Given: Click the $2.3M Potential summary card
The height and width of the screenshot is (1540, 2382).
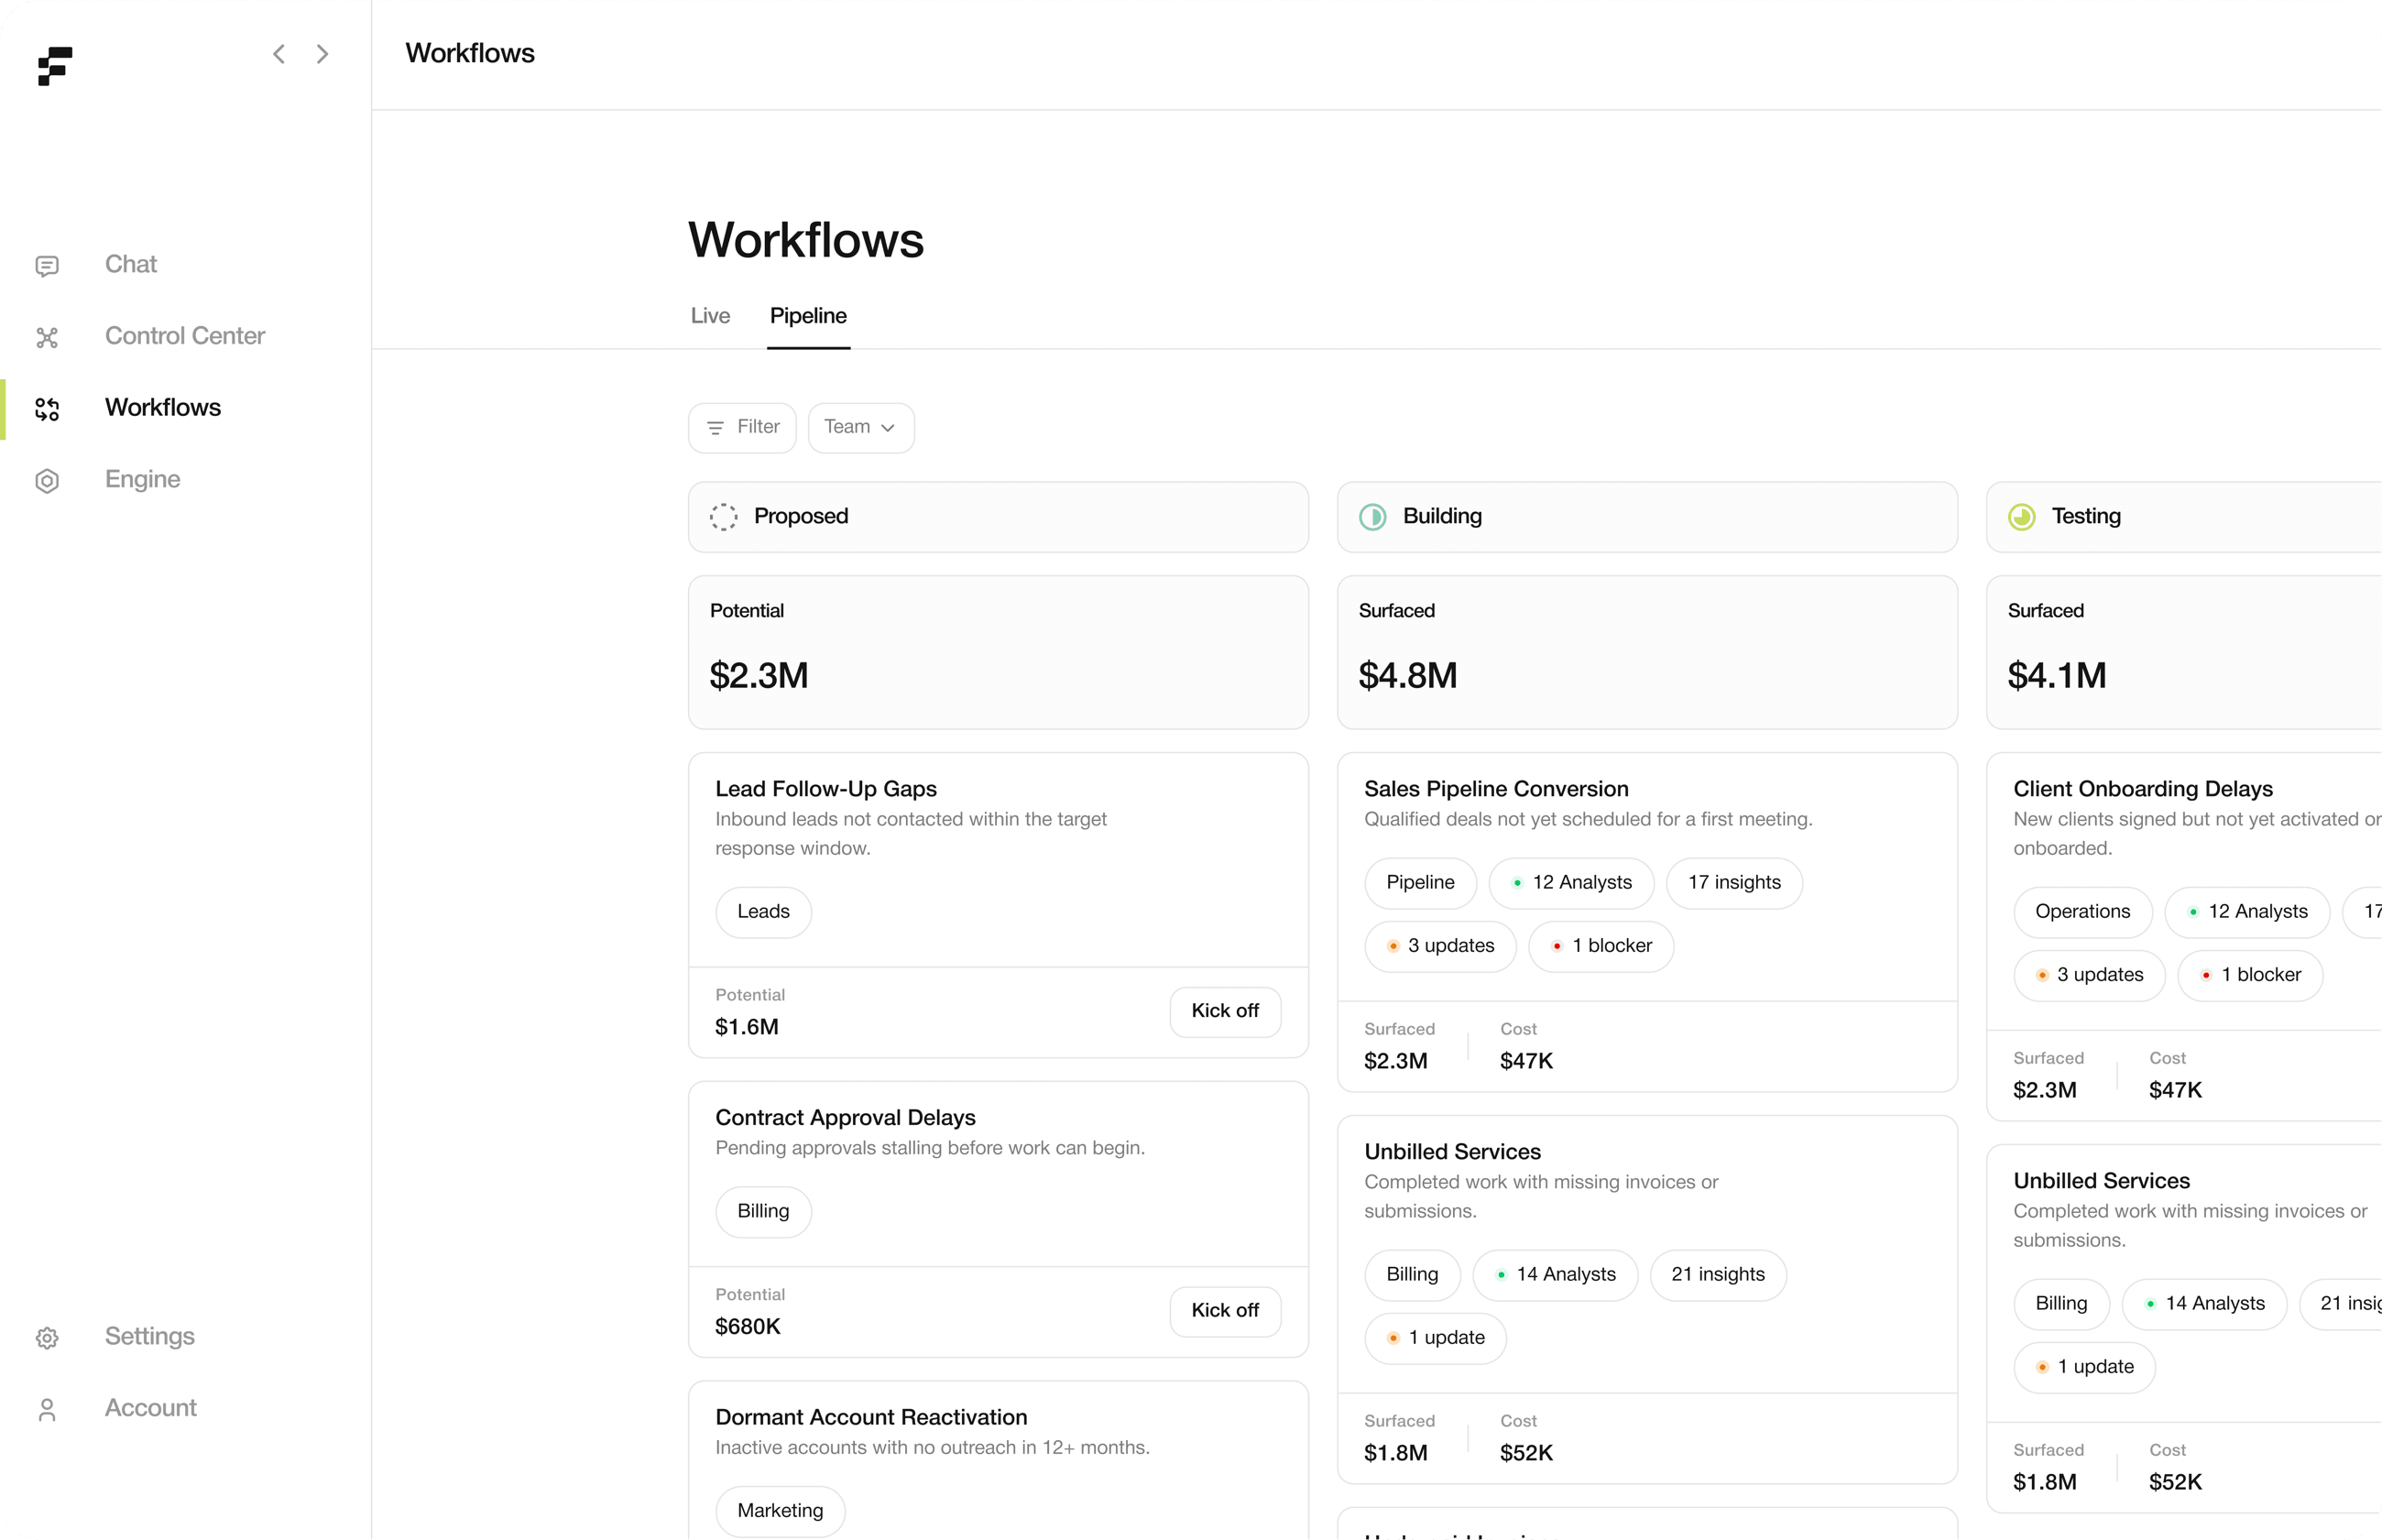Looking at the screenshot, I should pyautogui.click(x=998, y=652).
